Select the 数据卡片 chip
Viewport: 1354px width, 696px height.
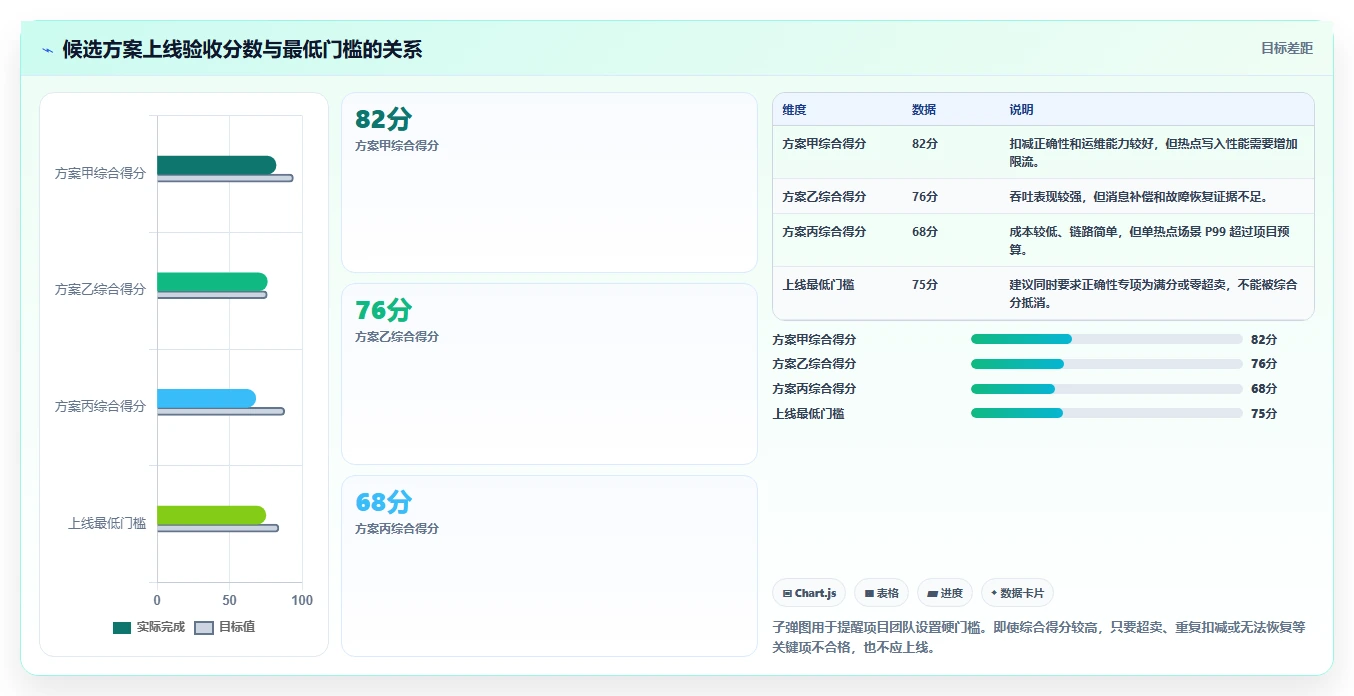tap(1017, 593)
